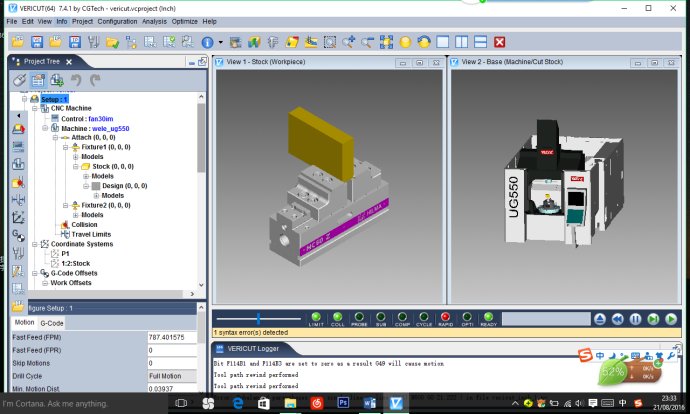The height and width of the screenshot is (414, 690).
Task: Click the Single Step playback button
Action: pos(653,319)
